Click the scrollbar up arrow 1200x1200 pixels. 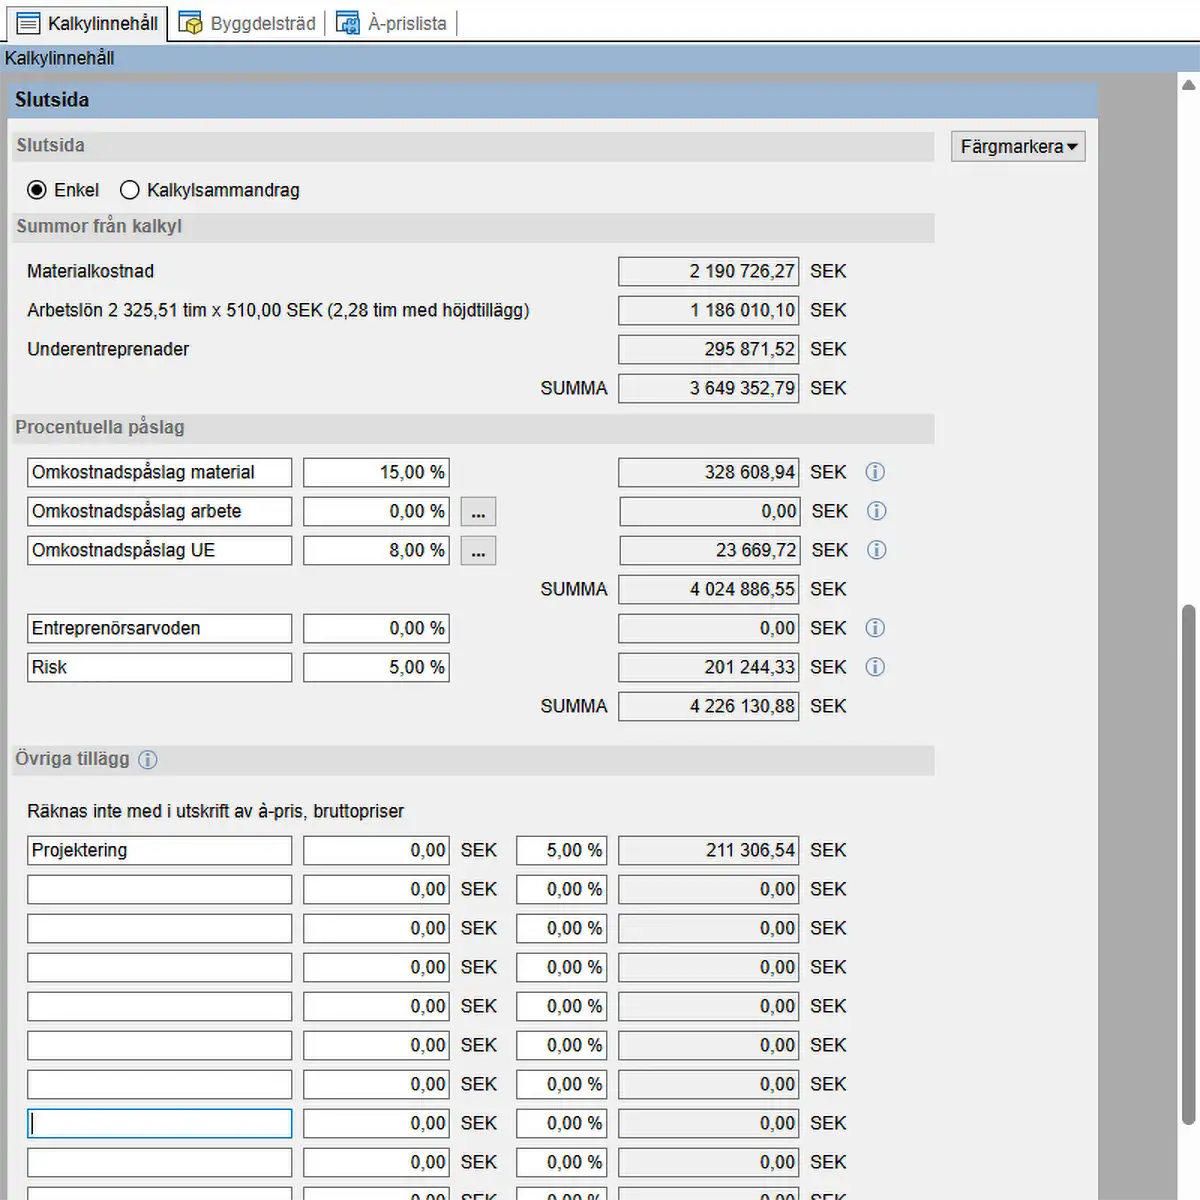tap(1188, 85)
